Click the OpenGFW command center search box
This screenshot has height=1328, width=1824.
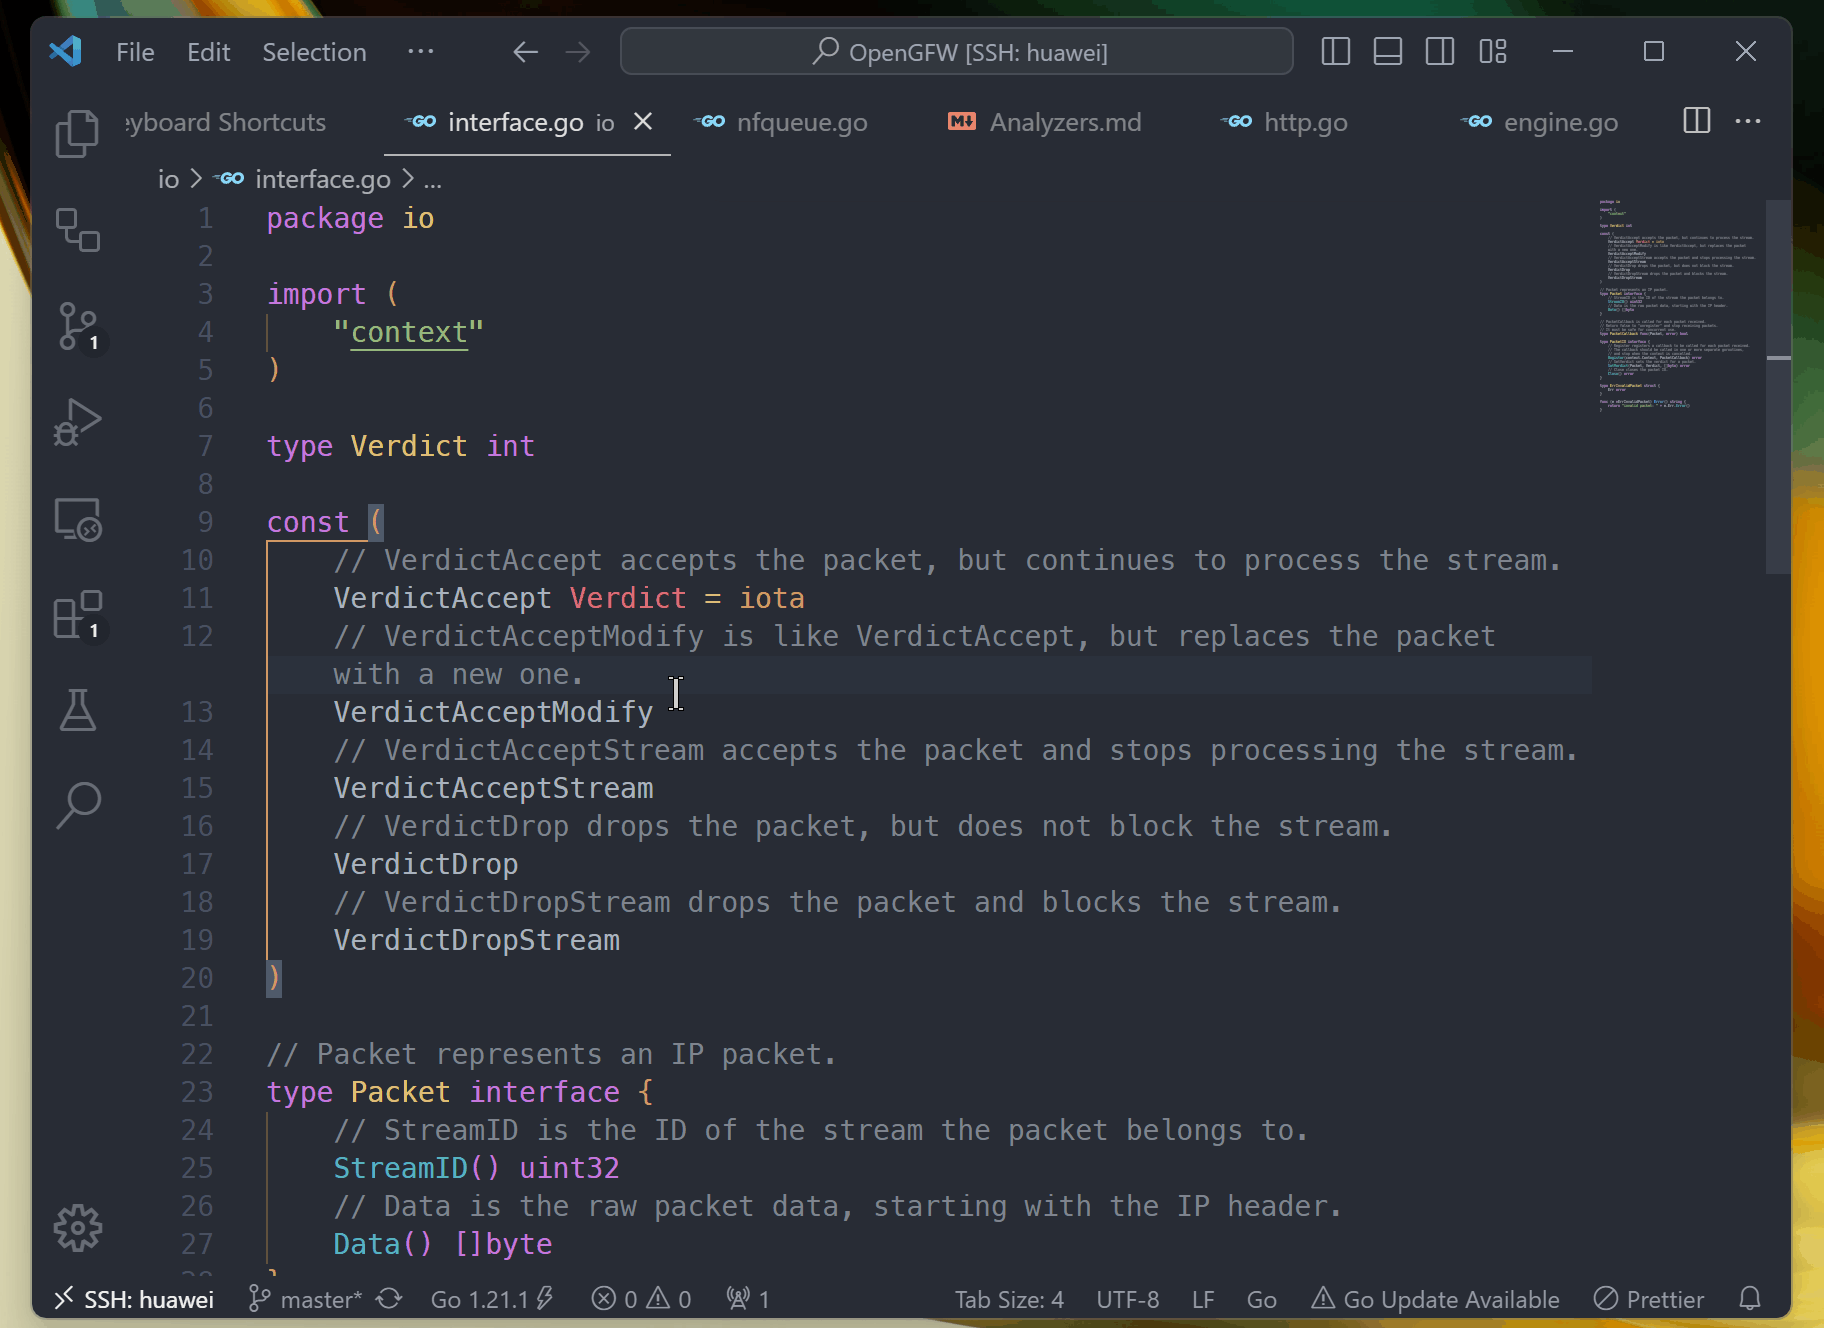[x=956, y=52]
